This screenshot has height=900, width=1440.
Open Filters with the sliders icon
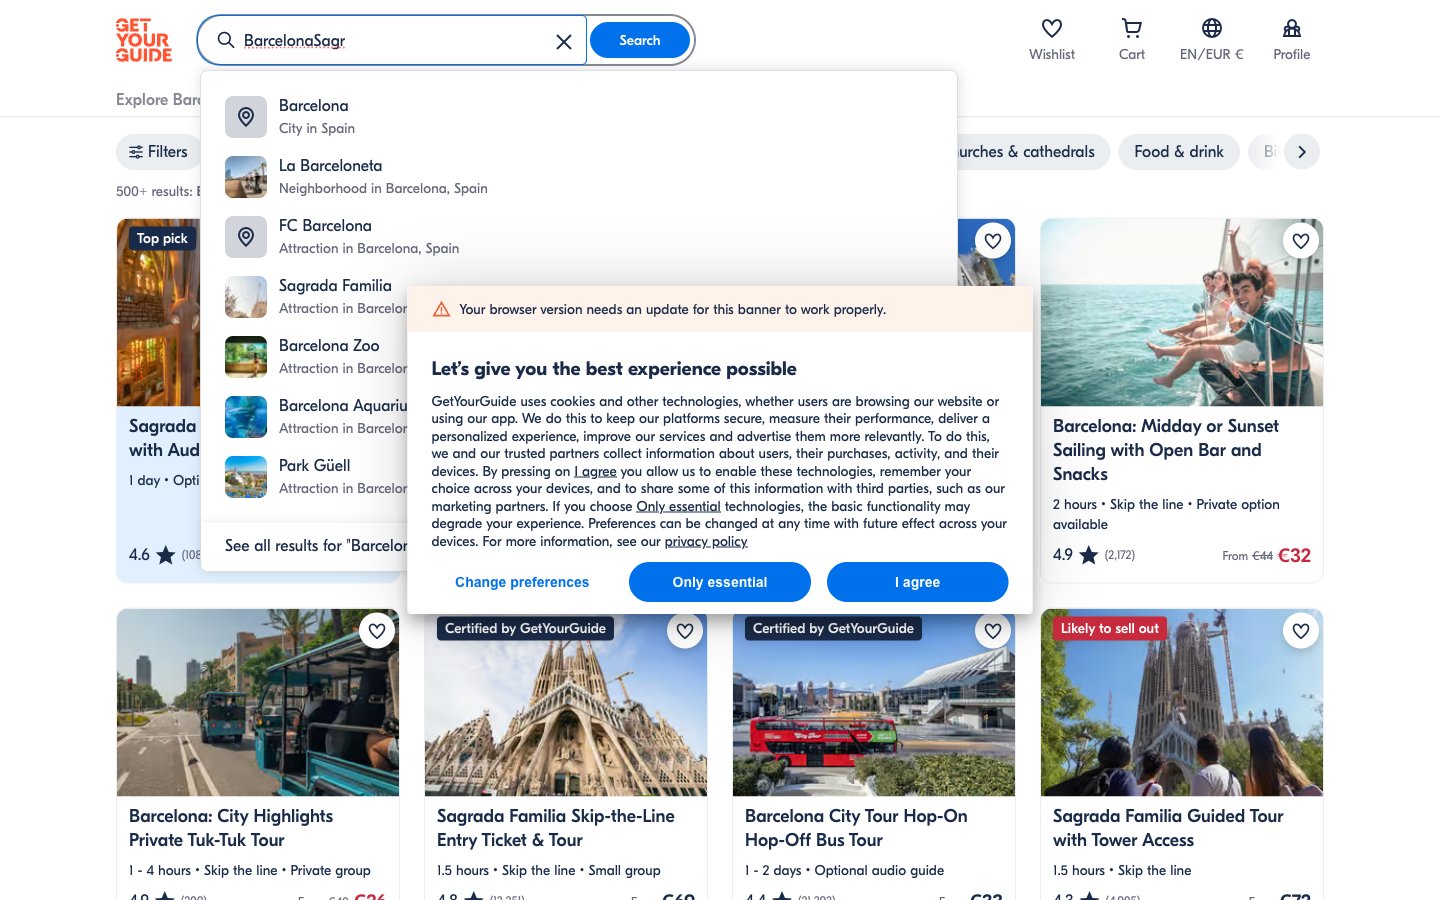(158, 152)
